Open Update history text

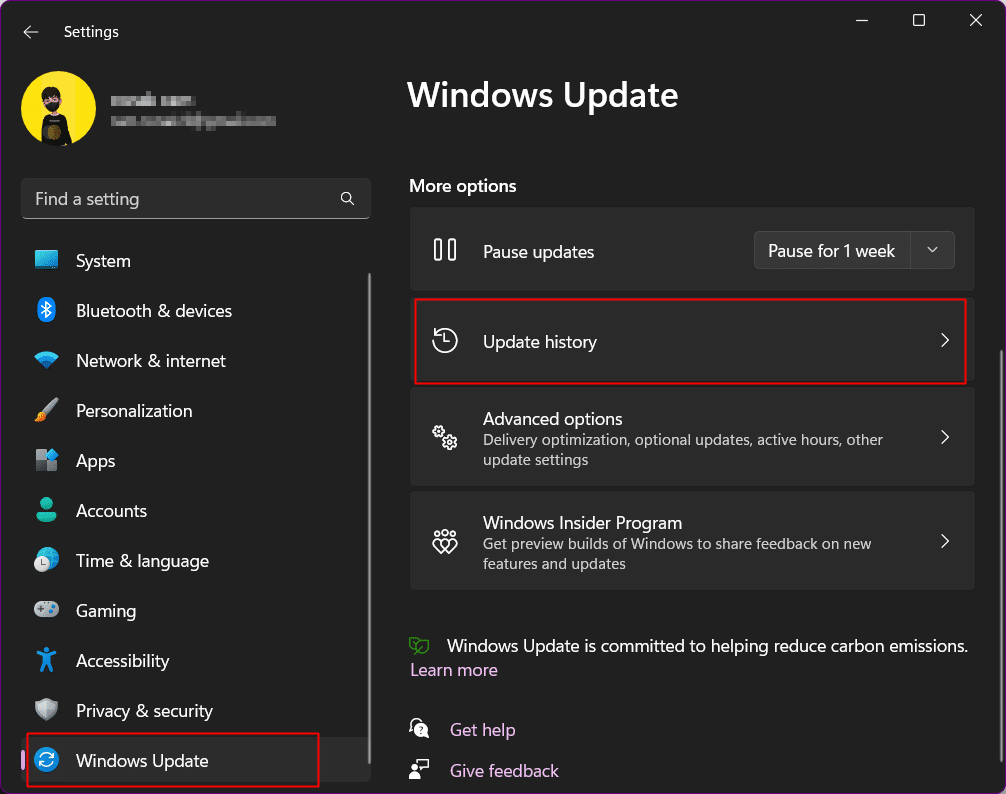click(540, 342)
